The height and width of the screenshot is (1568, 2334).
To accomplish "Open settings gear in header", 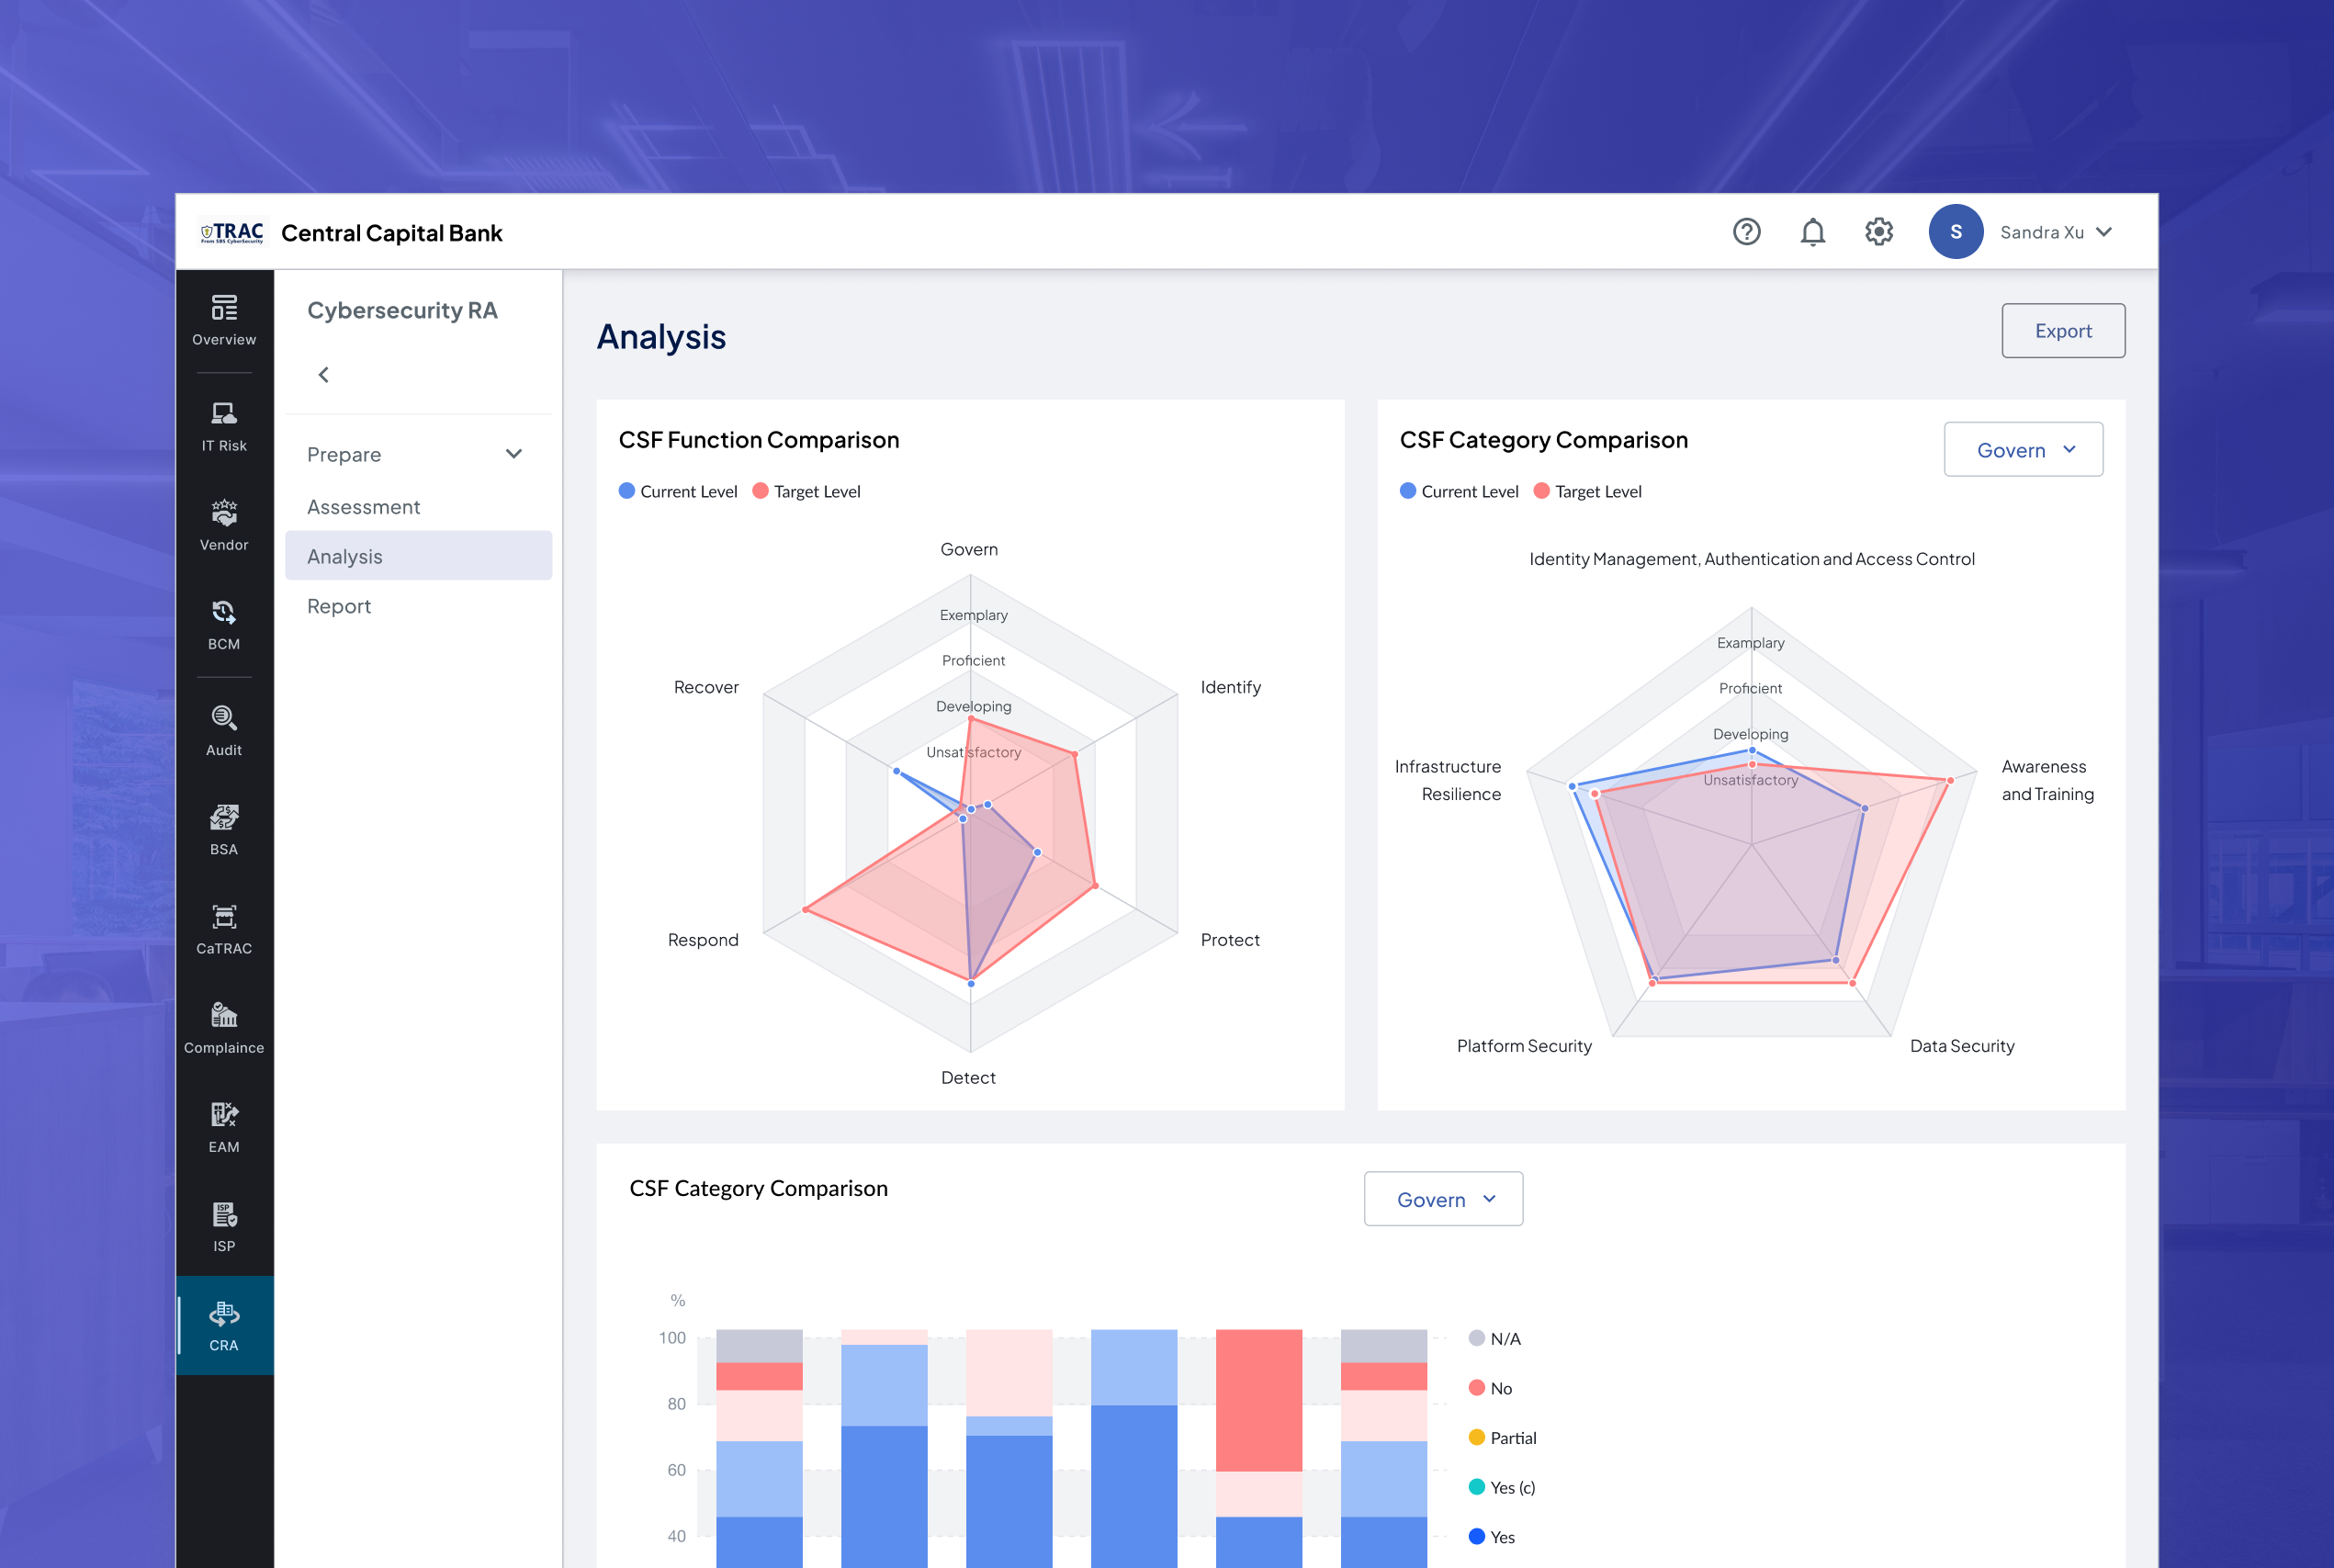I will pos(1878,232).
